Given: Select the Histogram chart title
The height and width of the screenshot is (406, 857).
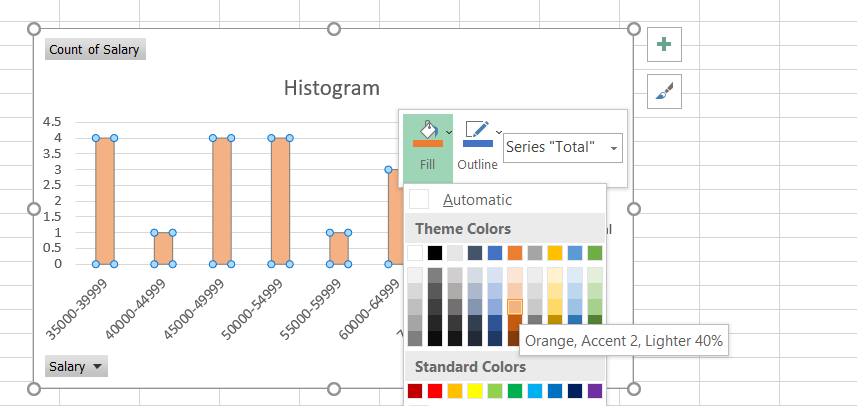Looking at the screenshot, I should (331, 88).
